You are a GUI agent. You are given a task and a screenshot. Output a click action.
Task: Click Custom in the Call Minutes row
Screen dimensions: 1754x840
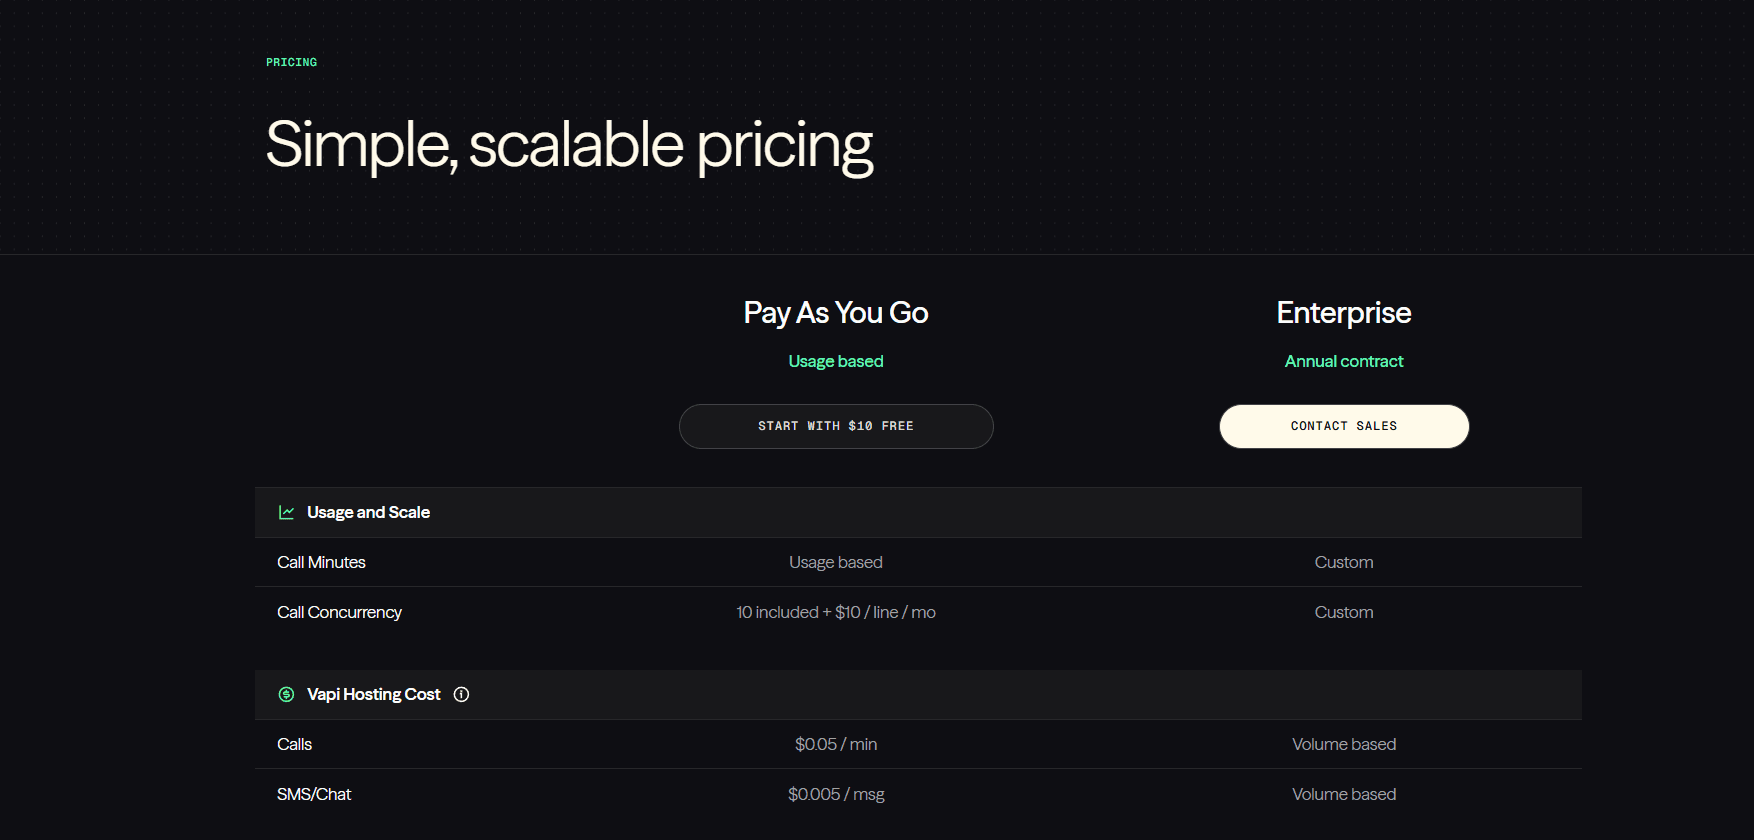click(1344, 562)
